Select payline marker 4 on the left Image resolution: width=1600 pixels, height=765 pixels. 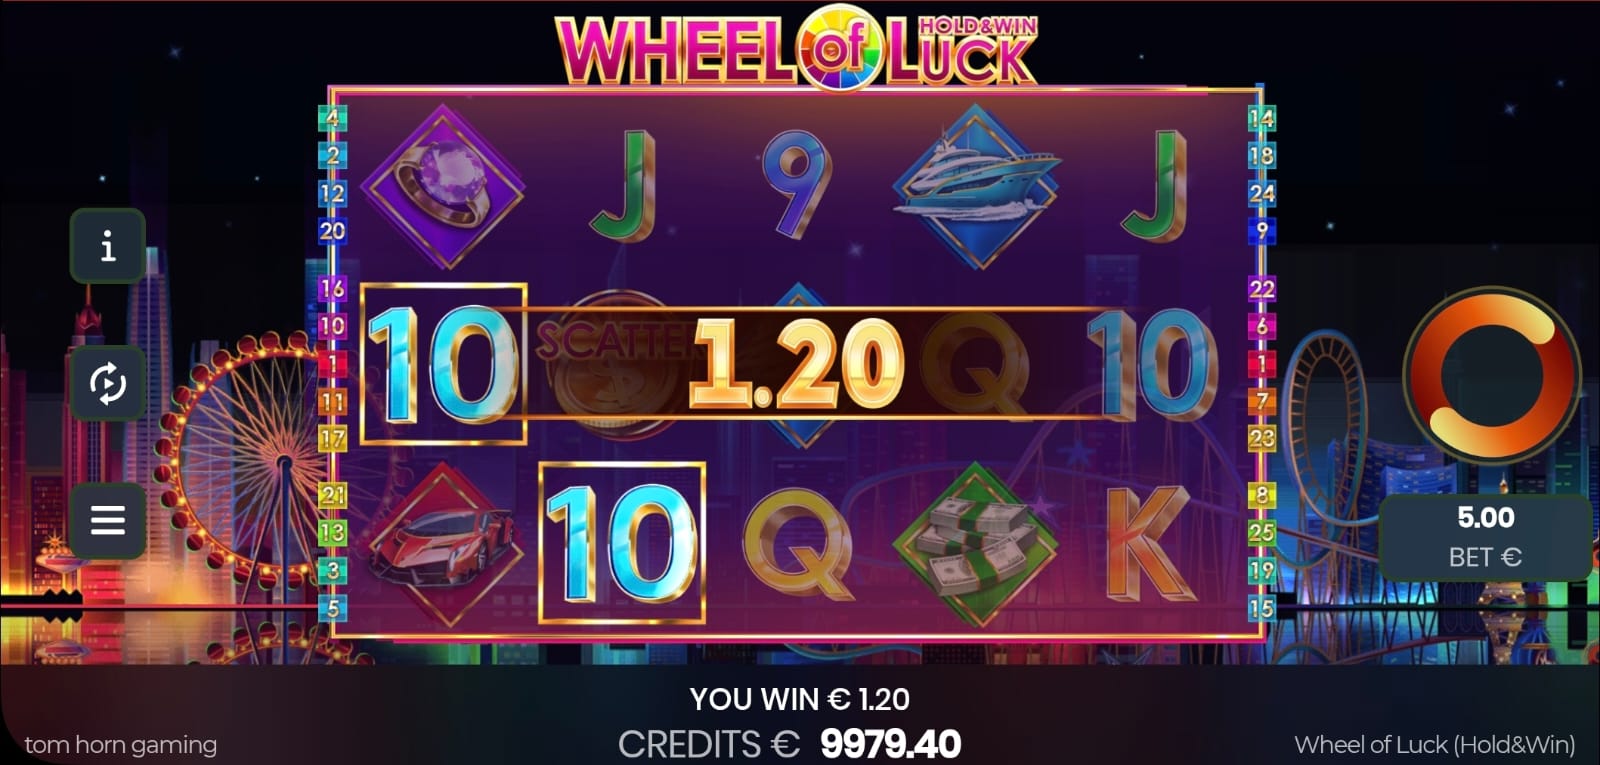click(332, 117)
